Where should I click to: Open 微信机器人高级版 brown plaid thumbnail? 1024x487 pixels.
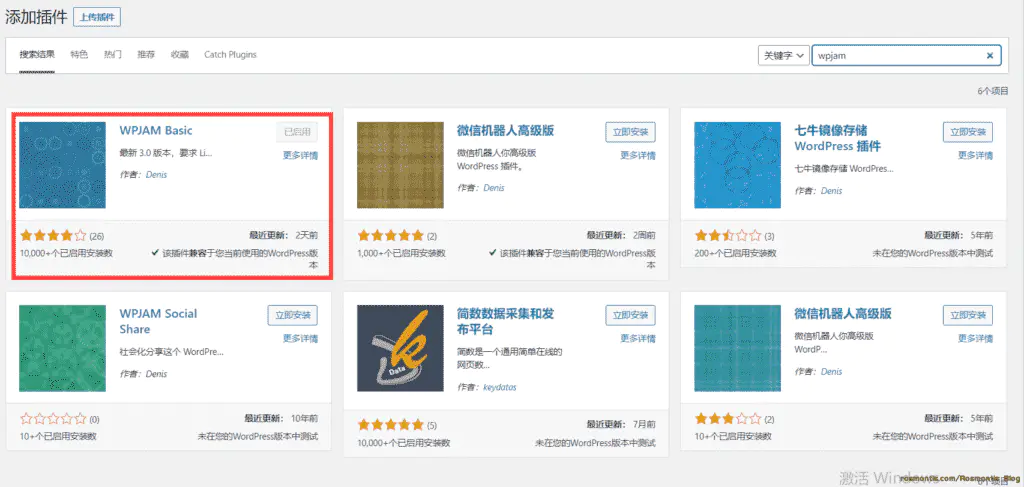click(400, 165)
